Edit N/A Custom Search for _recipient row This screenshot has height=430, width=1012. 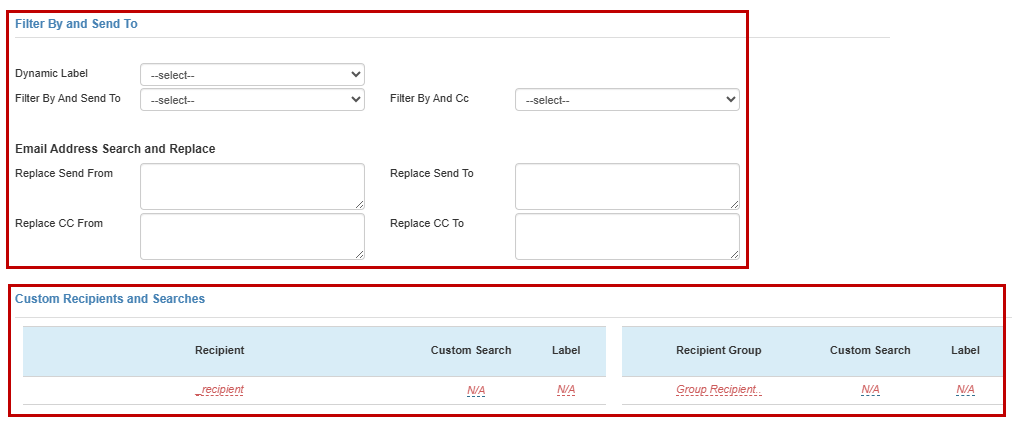(x=475, y=390)
